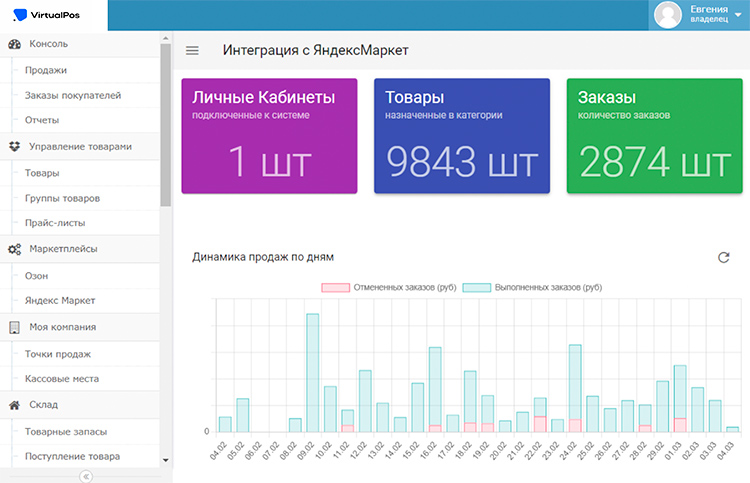Expand the Моя компания section
The image size is (750, 483).
79,327
